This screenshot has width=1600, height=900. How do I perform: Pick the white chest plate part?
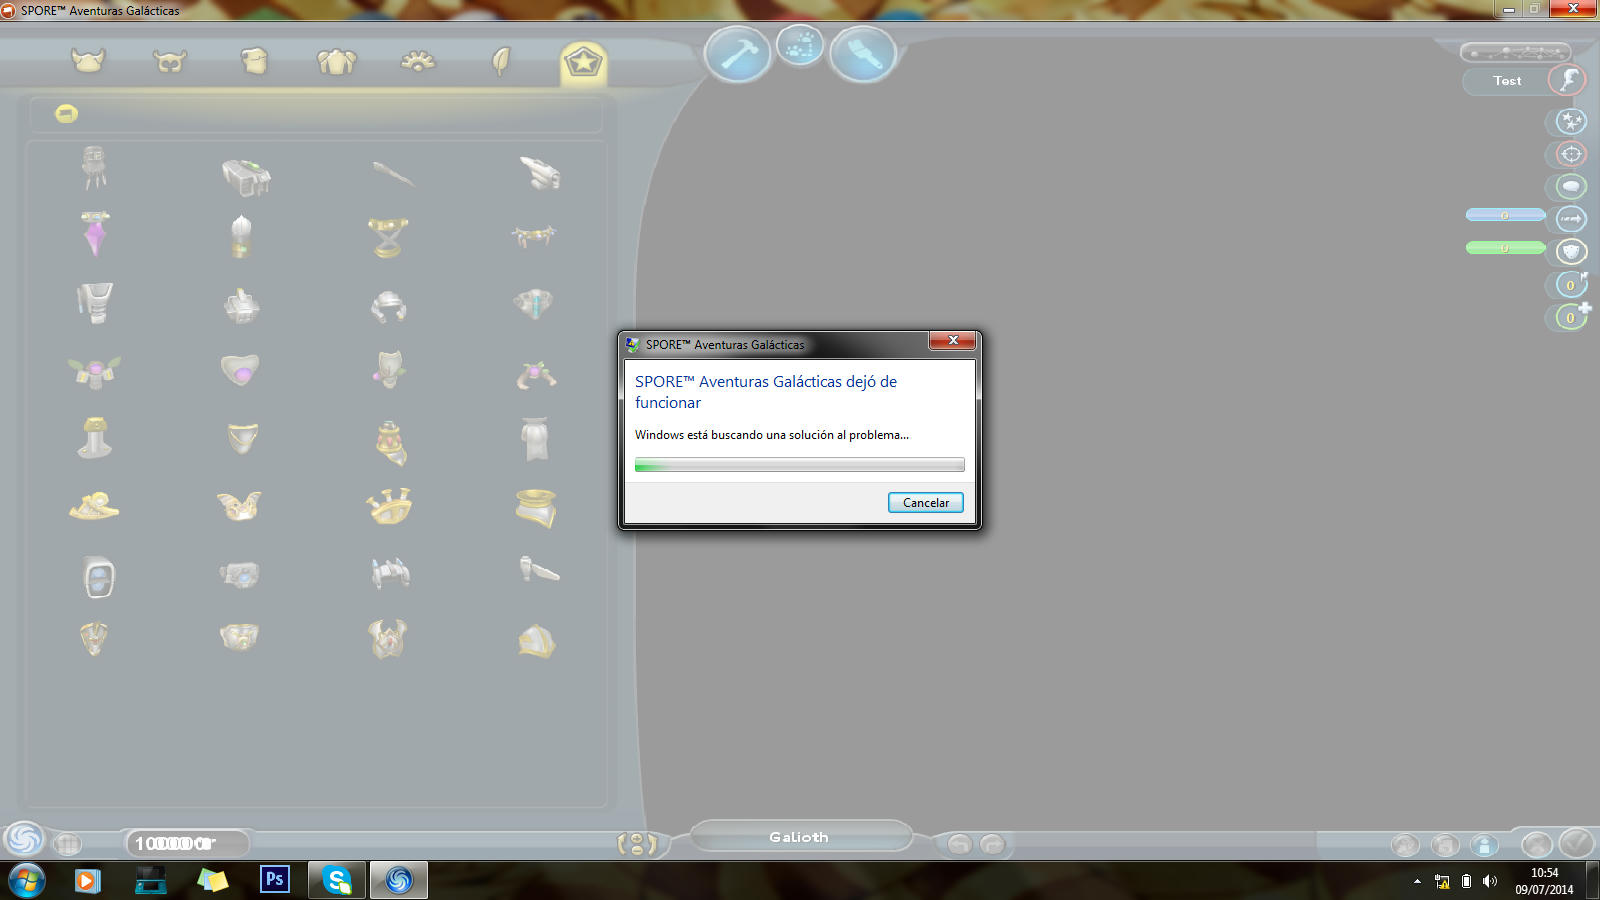tap(95, 303)
